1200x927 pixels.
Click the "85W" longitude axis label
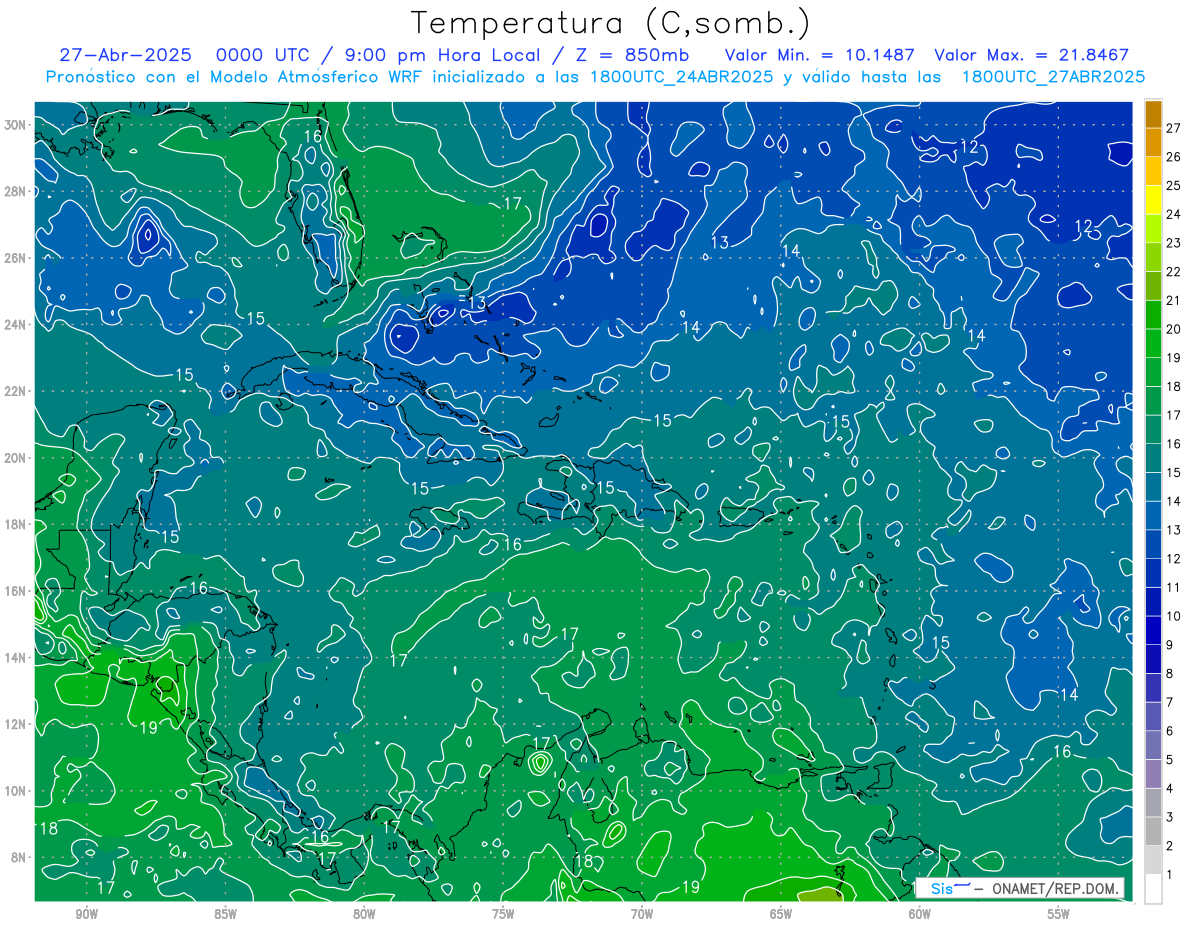point(225,914)
